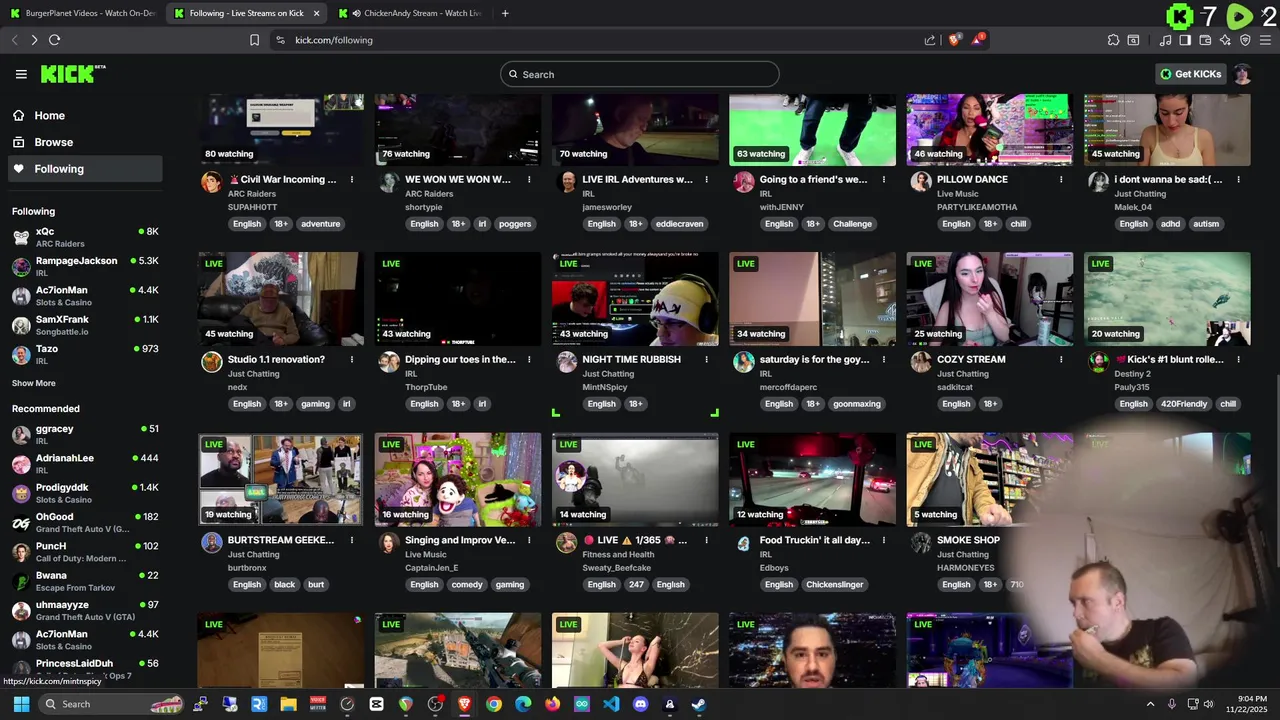Switch to BurgerPlanet Videos browser tab
Viewport: 1280px width, 720px height.
[x=82, y=13]
